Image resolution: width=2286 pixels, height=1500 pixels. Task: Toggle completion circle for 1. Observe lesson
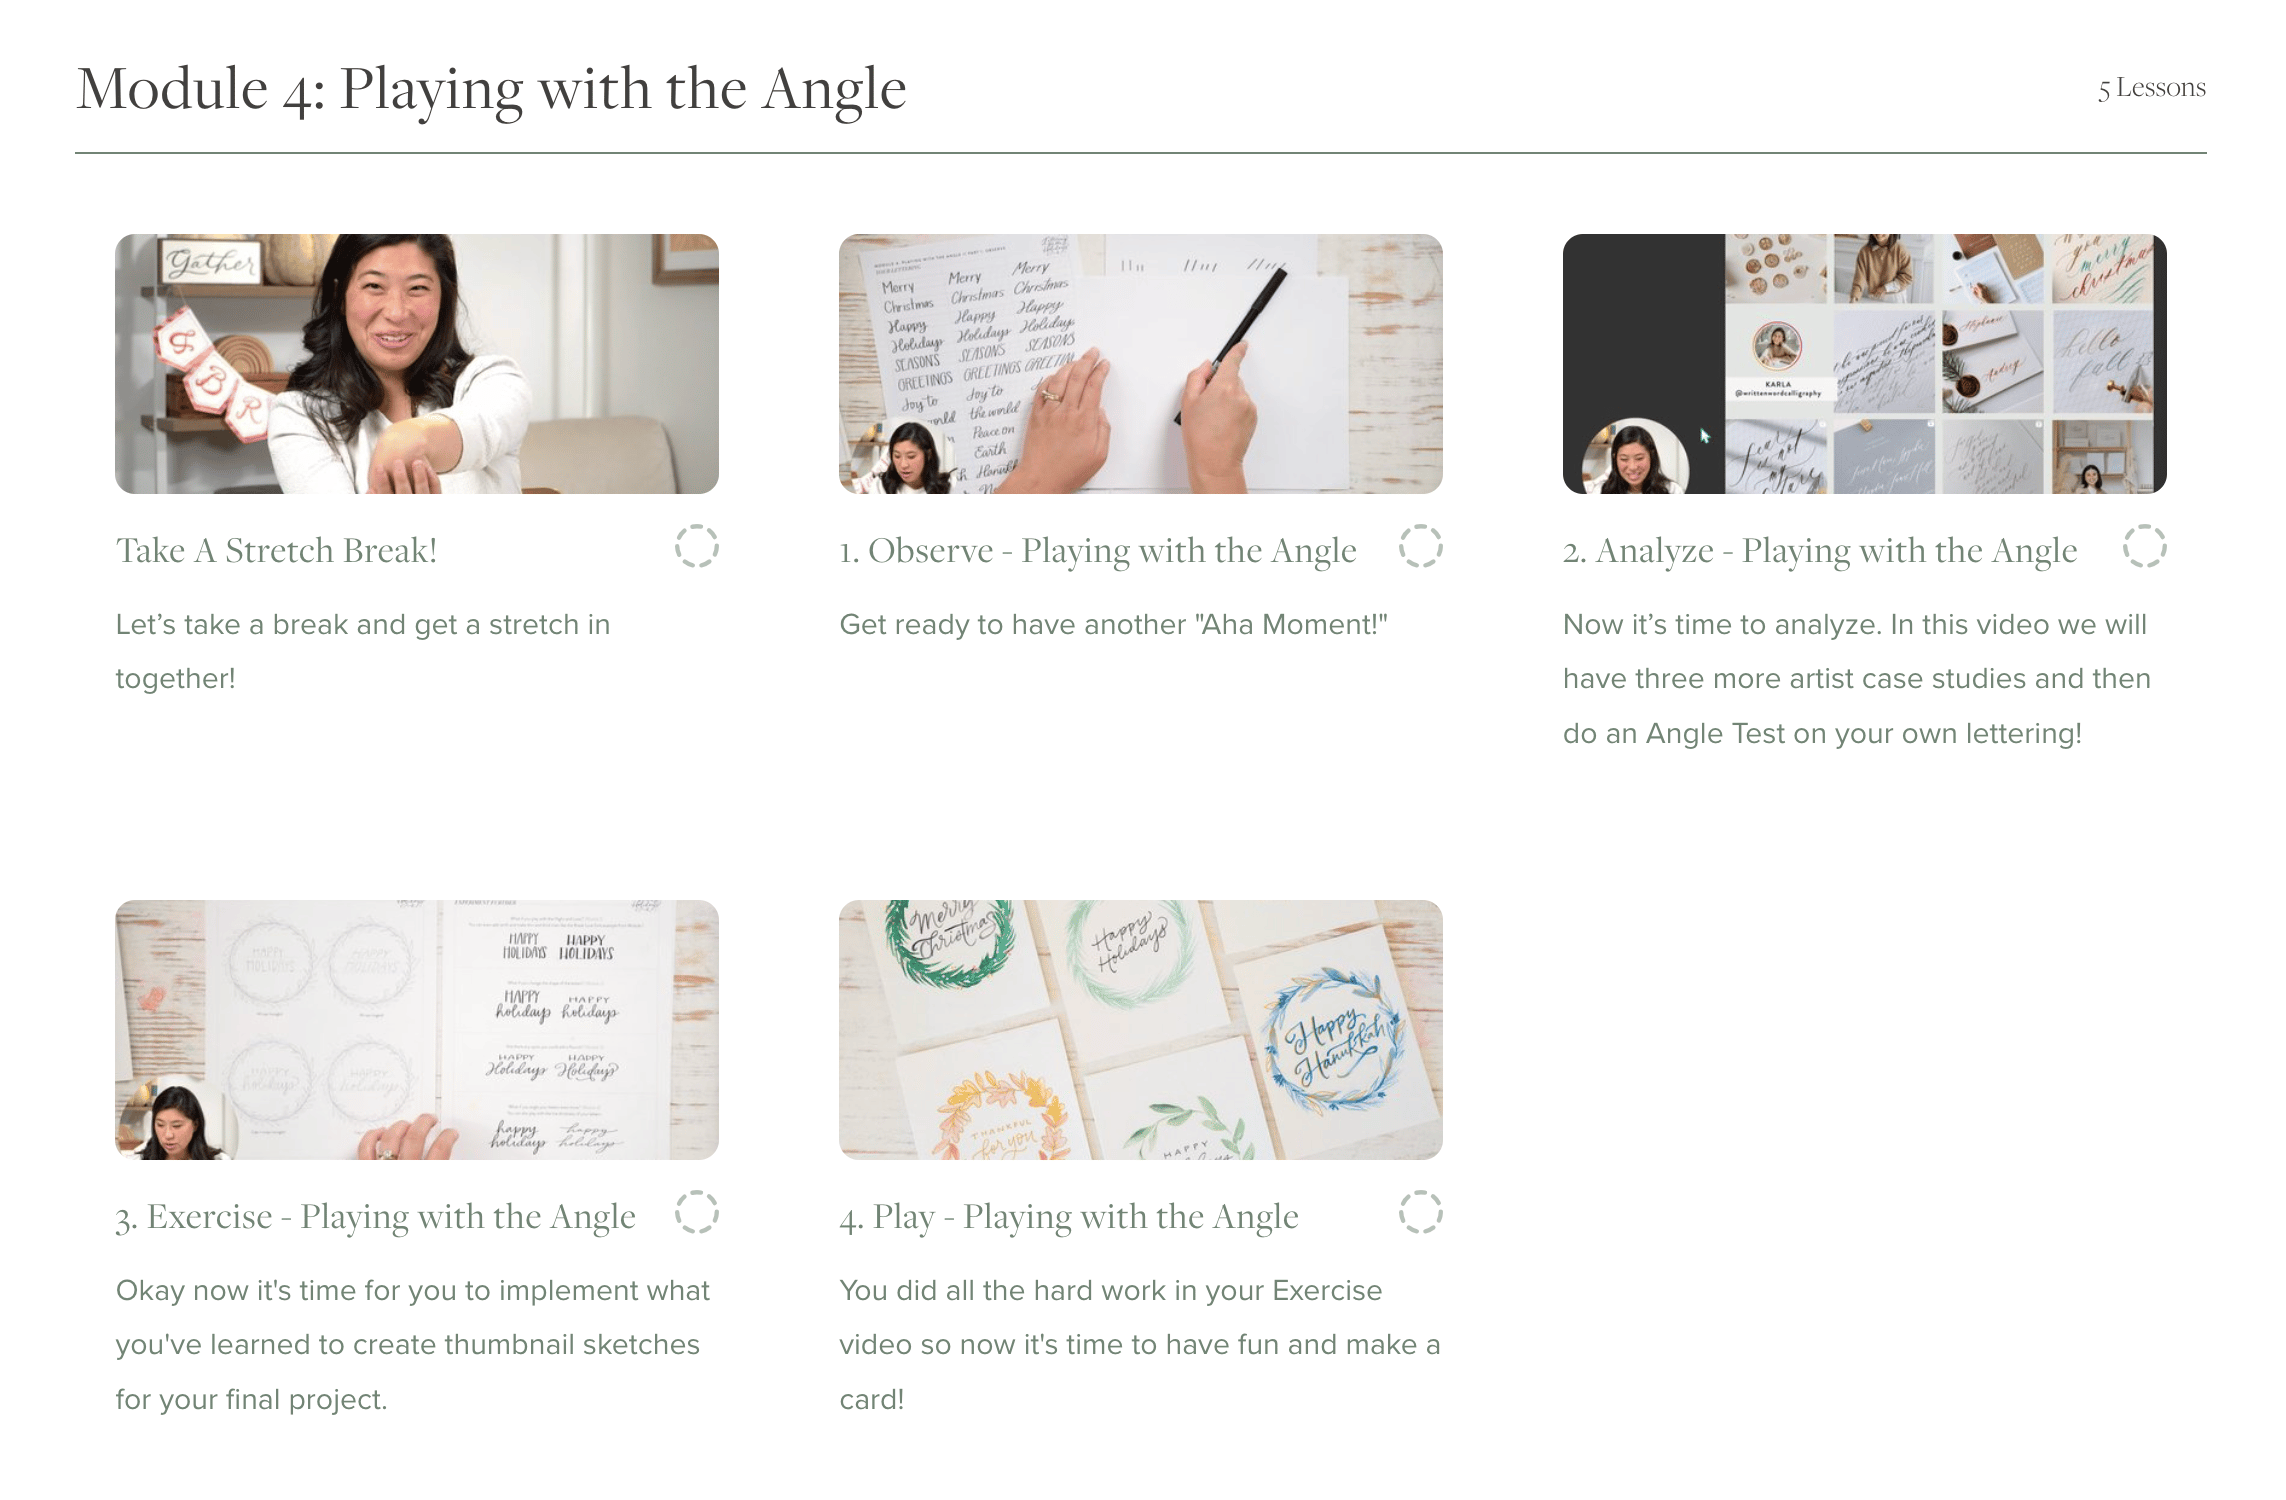[x=1420, y=547]
